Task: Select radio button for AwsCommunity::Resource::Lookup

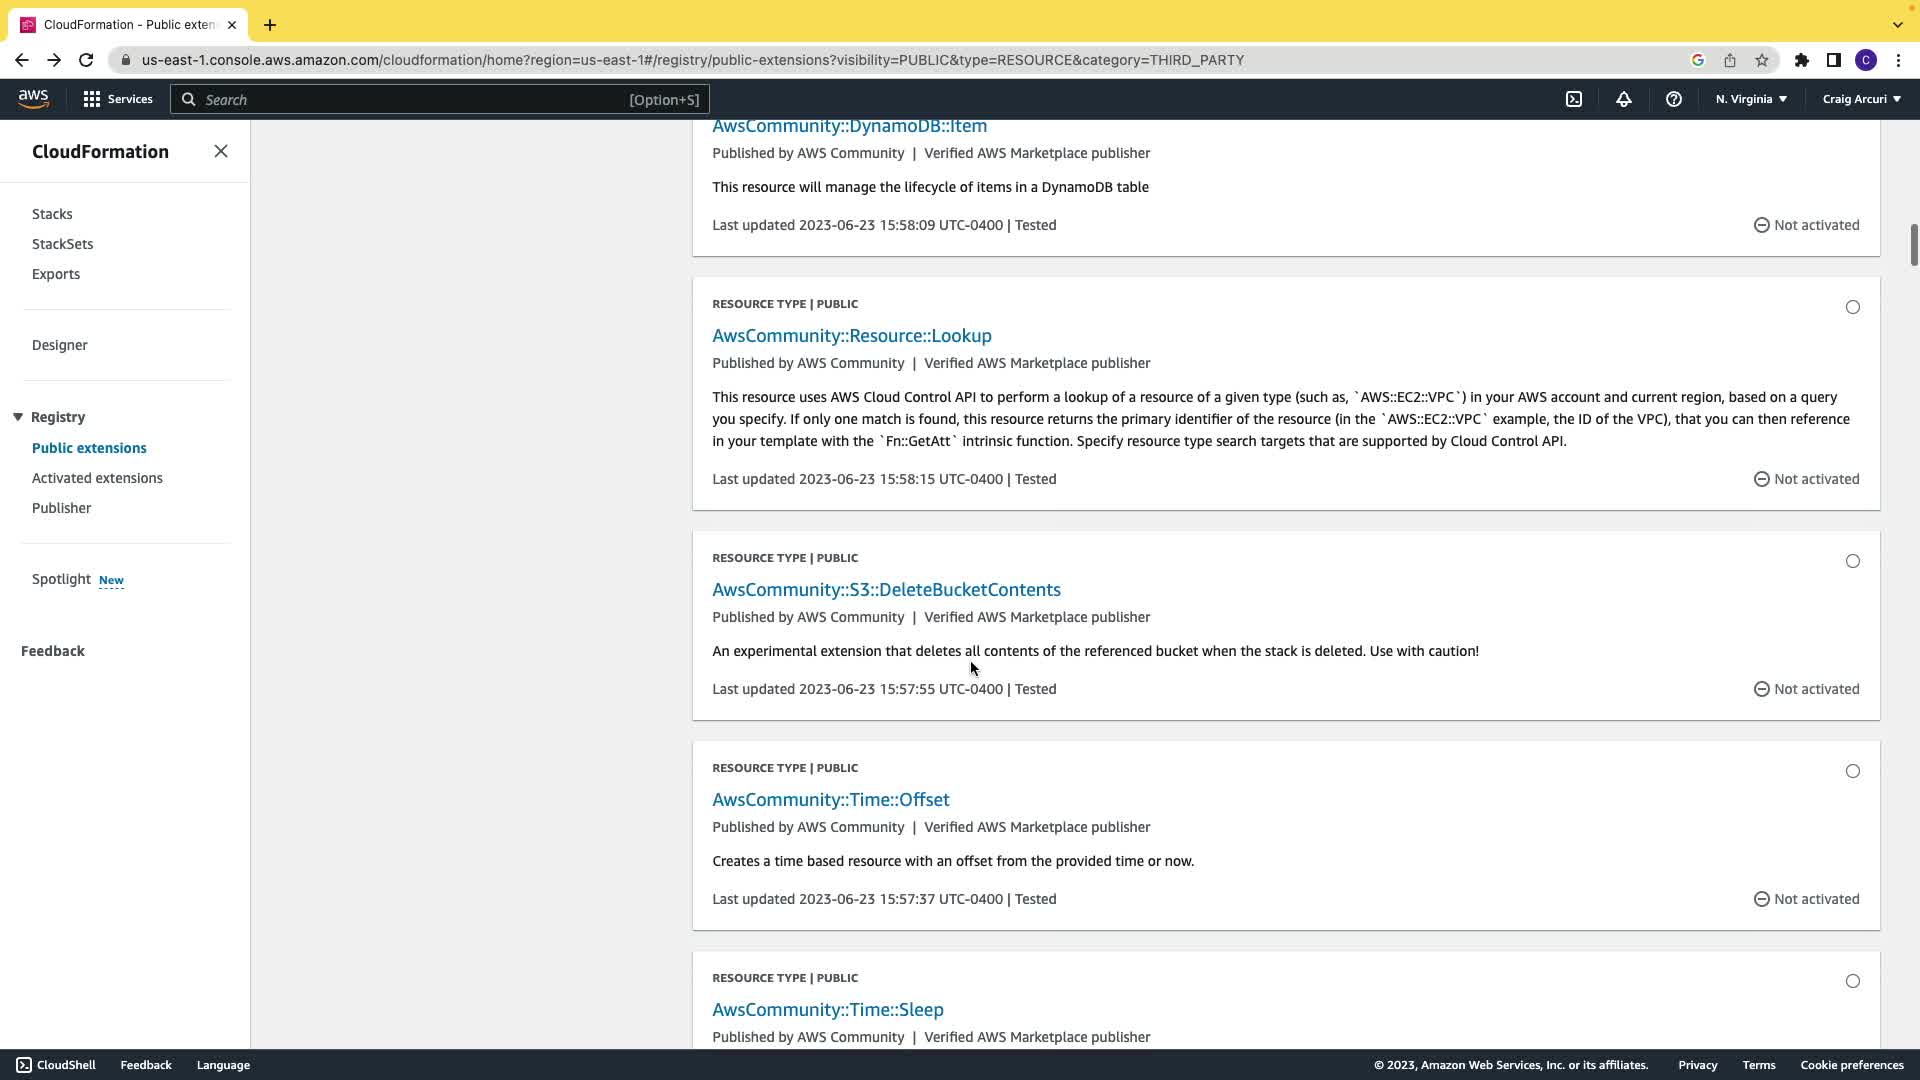Action: coord(1853,307)
